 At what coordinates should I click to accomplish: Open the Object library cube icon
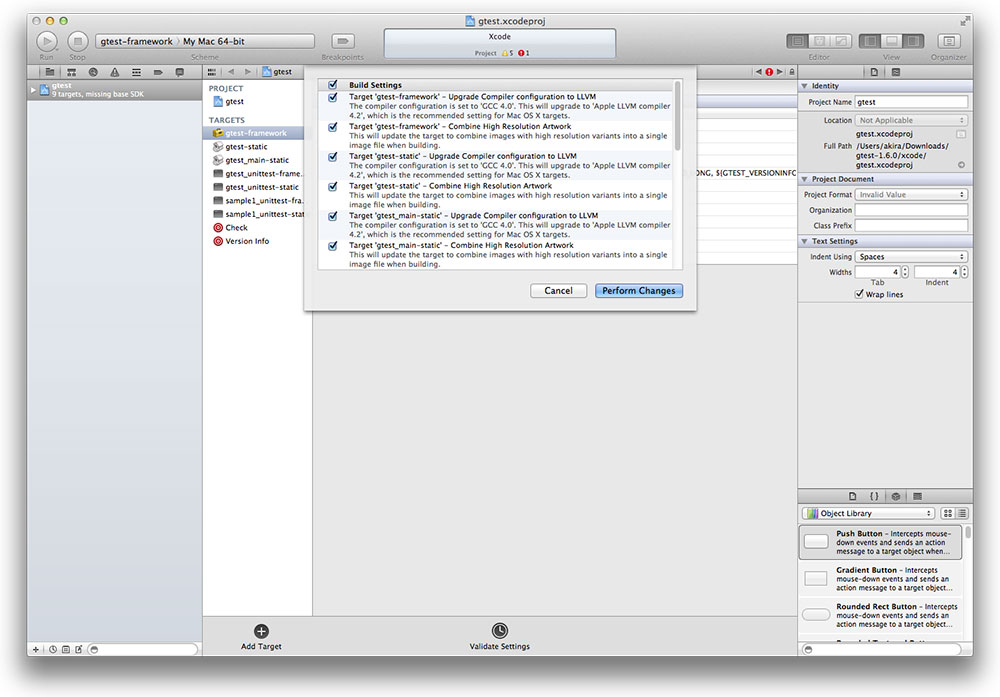tap(896, 496)
